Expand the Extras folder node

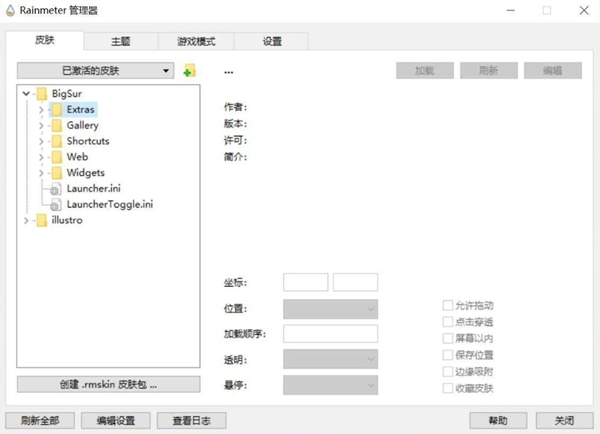pos(41,109)
